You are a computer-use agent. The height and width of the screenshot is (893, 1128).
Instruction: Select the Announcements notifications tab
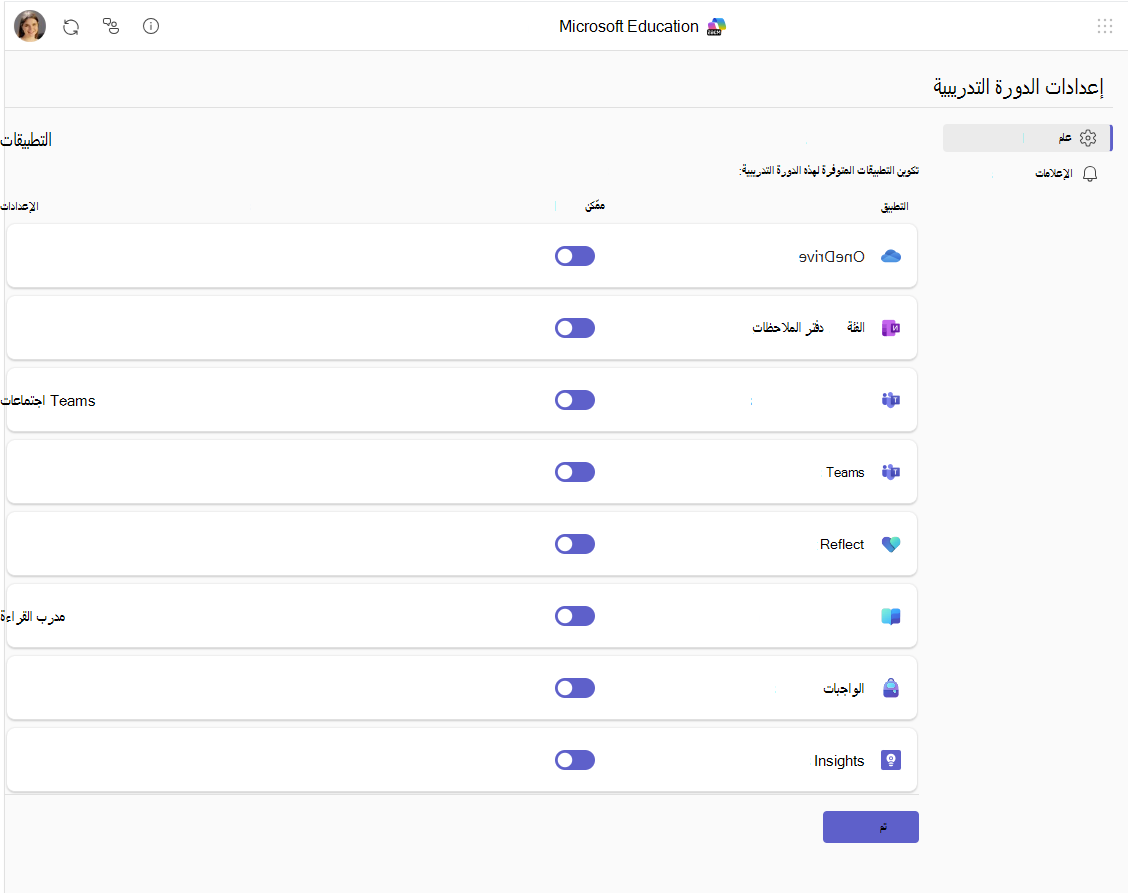[x=1027, y=173]
